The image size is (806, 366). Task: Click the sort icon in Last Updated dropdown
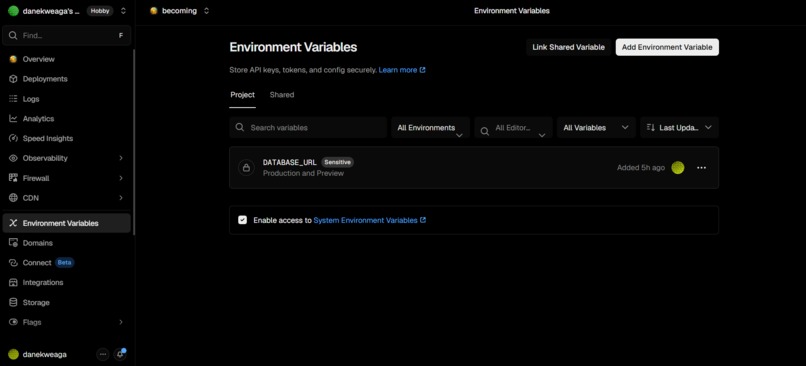pos(650,127)
